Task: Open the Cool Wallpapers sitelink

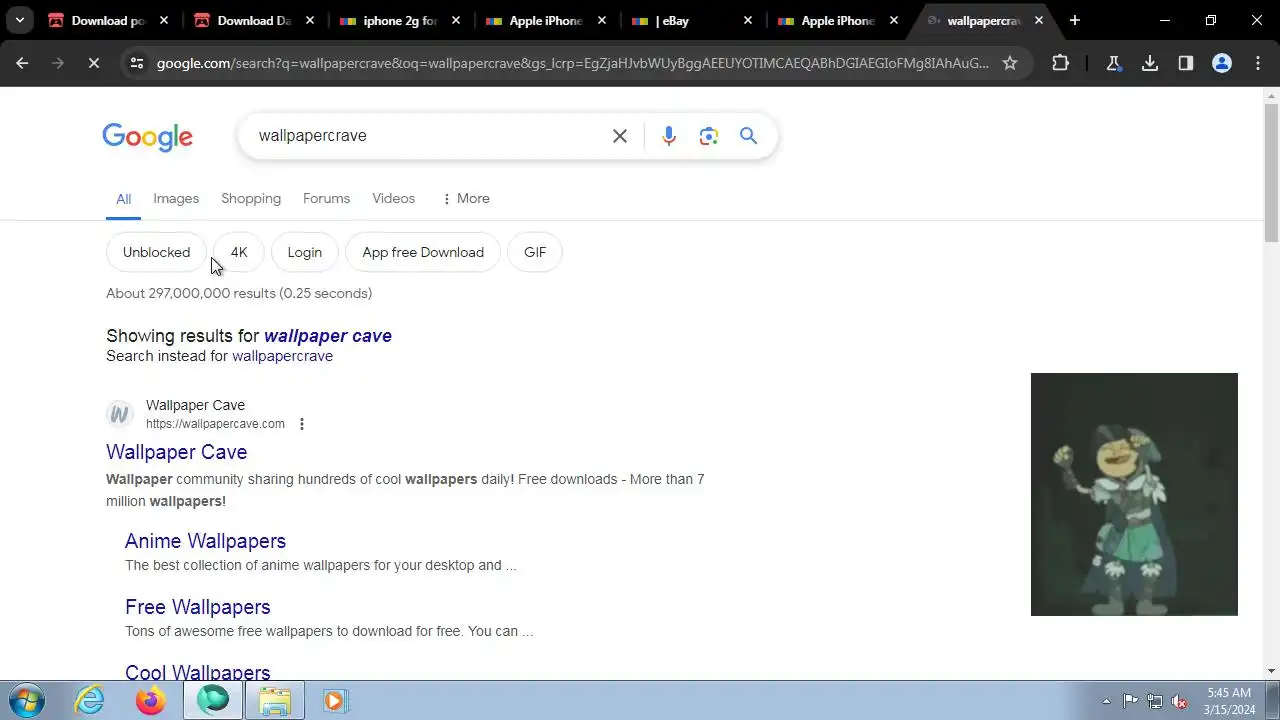Action: 197,672
